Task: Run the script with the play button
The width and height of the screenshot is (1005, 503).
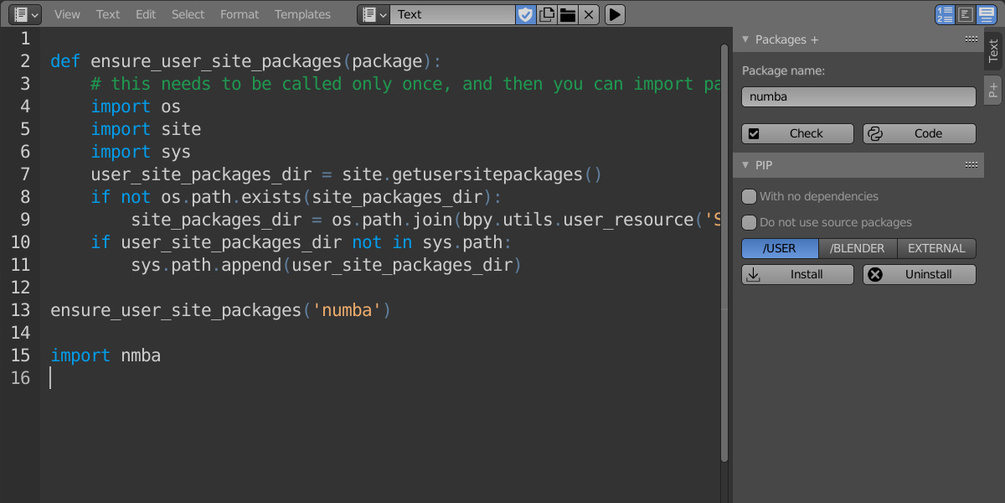Action: click(615, 15)
